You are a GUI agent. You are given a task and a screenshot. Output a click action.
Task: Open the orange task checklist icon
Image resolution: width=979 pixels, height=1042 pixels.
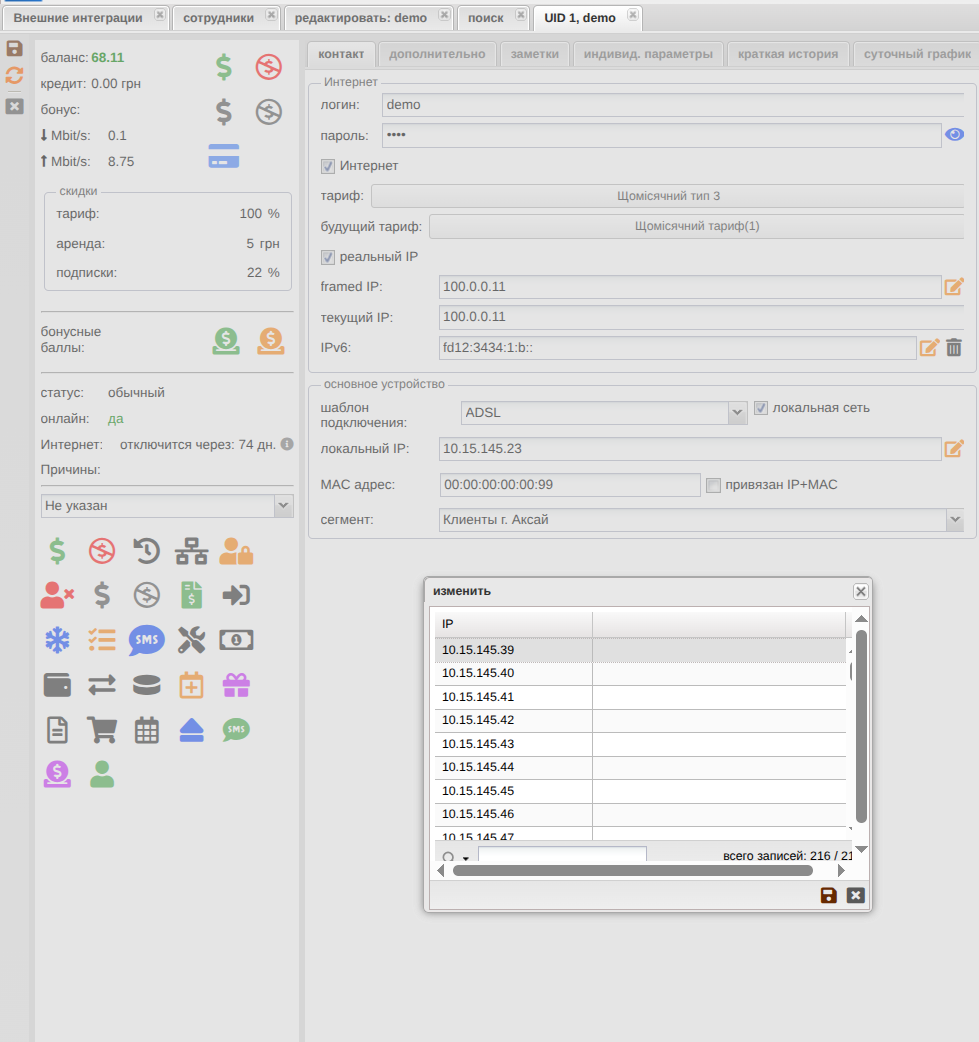pos(102,641)
